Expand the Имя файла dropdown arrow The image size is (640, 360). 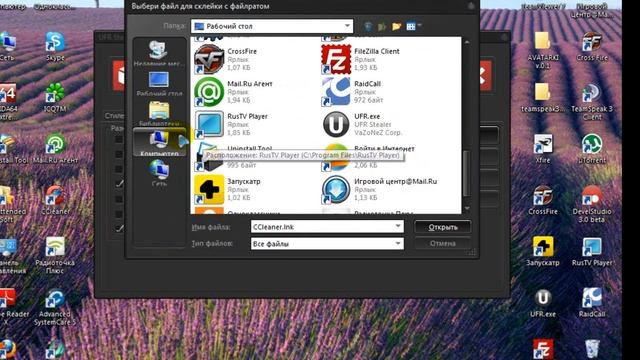pos(398,227)
